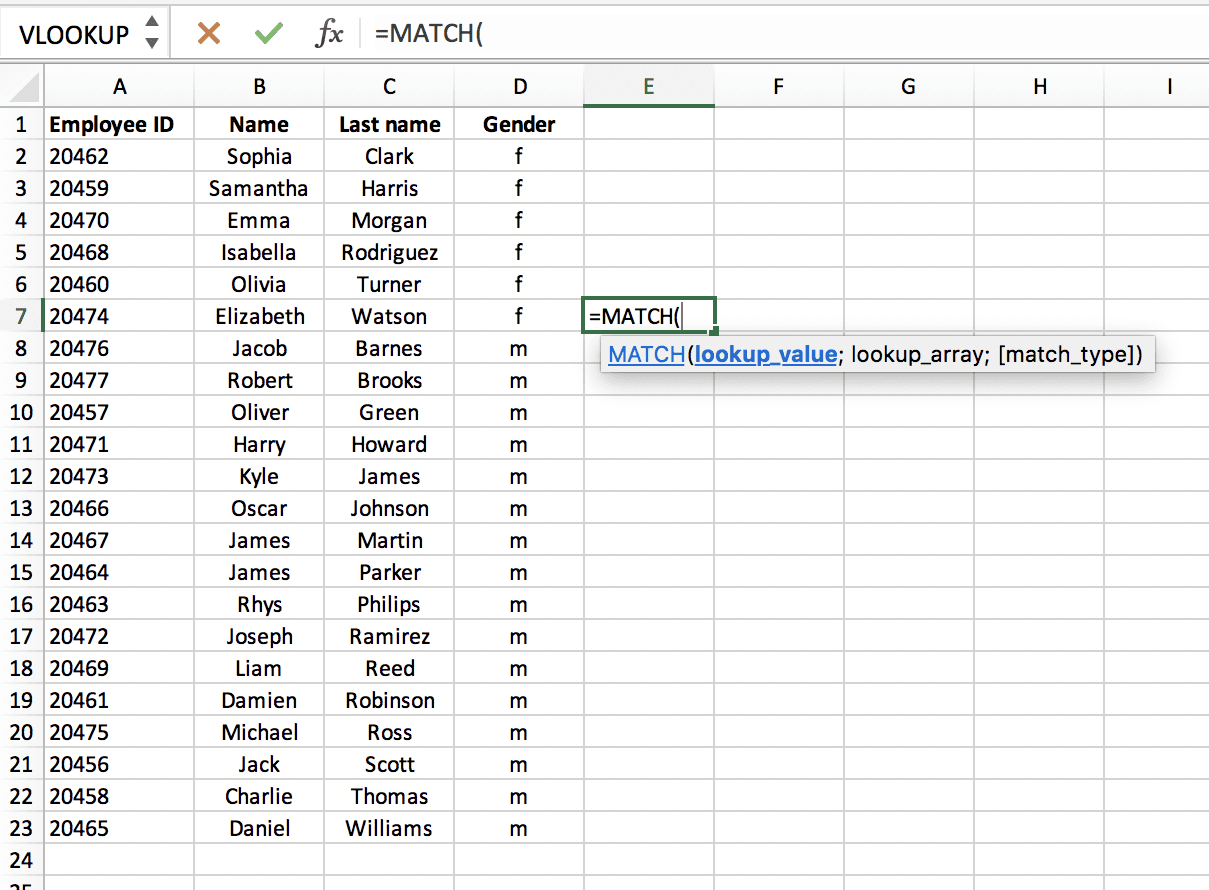Select the cell containing Williams

(388, 828)
